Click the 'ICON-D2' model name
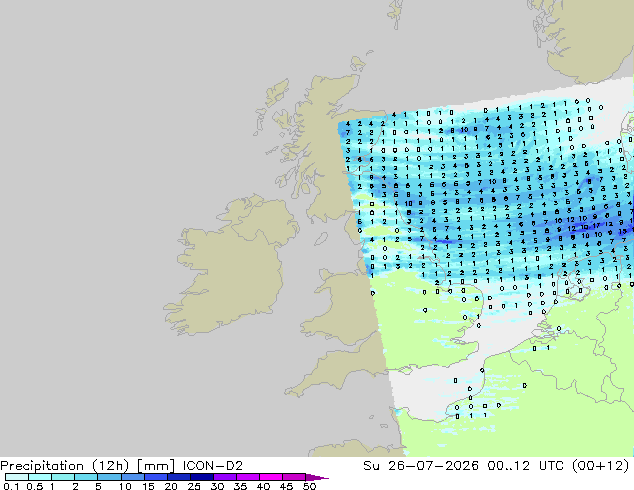The width and height of the screenshot is (634, 490). [x=213, y=466]
